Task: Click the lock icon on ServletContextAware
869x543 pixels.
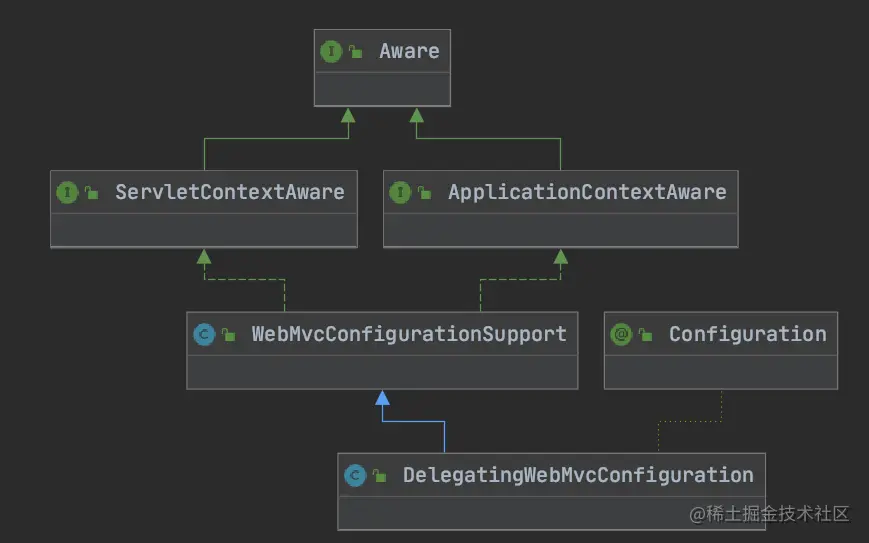Action: (x=92, y=193)
